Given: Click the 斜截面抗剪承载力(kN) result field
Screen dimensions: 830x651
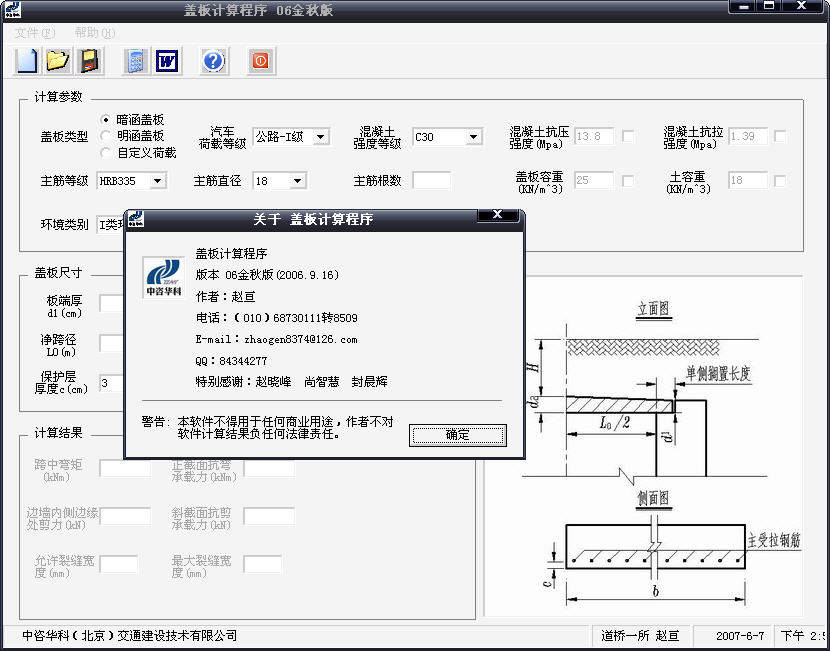Looking at the screenshot, I should coord(269,517).
